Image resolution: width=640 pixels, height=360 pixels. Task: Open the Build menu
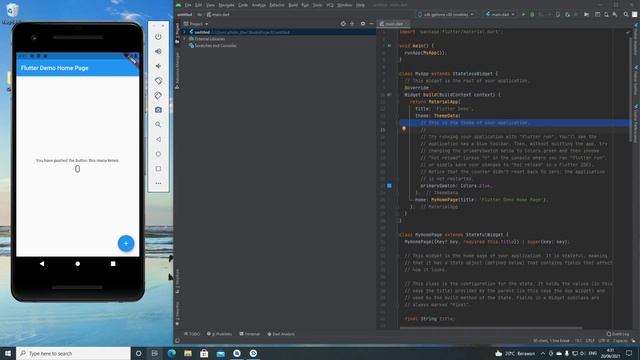coord(293,5)
